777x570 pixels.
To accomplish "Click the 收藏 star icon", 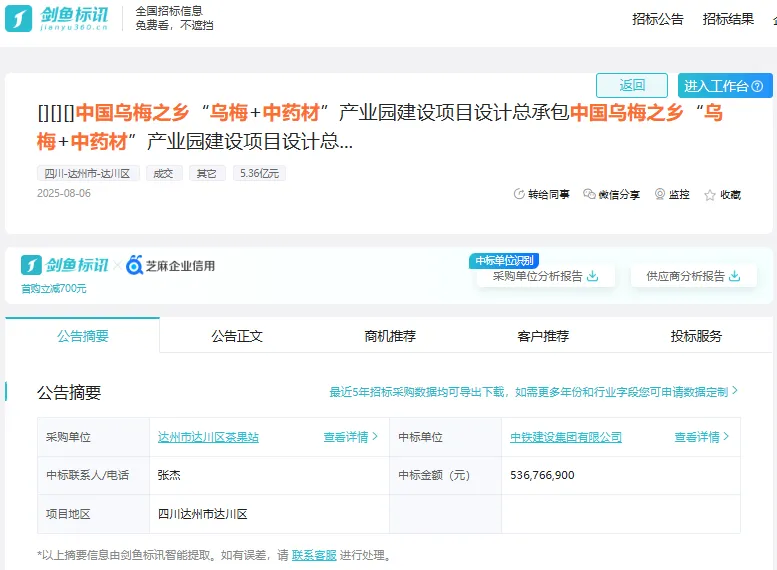I will tap(710, 195).
